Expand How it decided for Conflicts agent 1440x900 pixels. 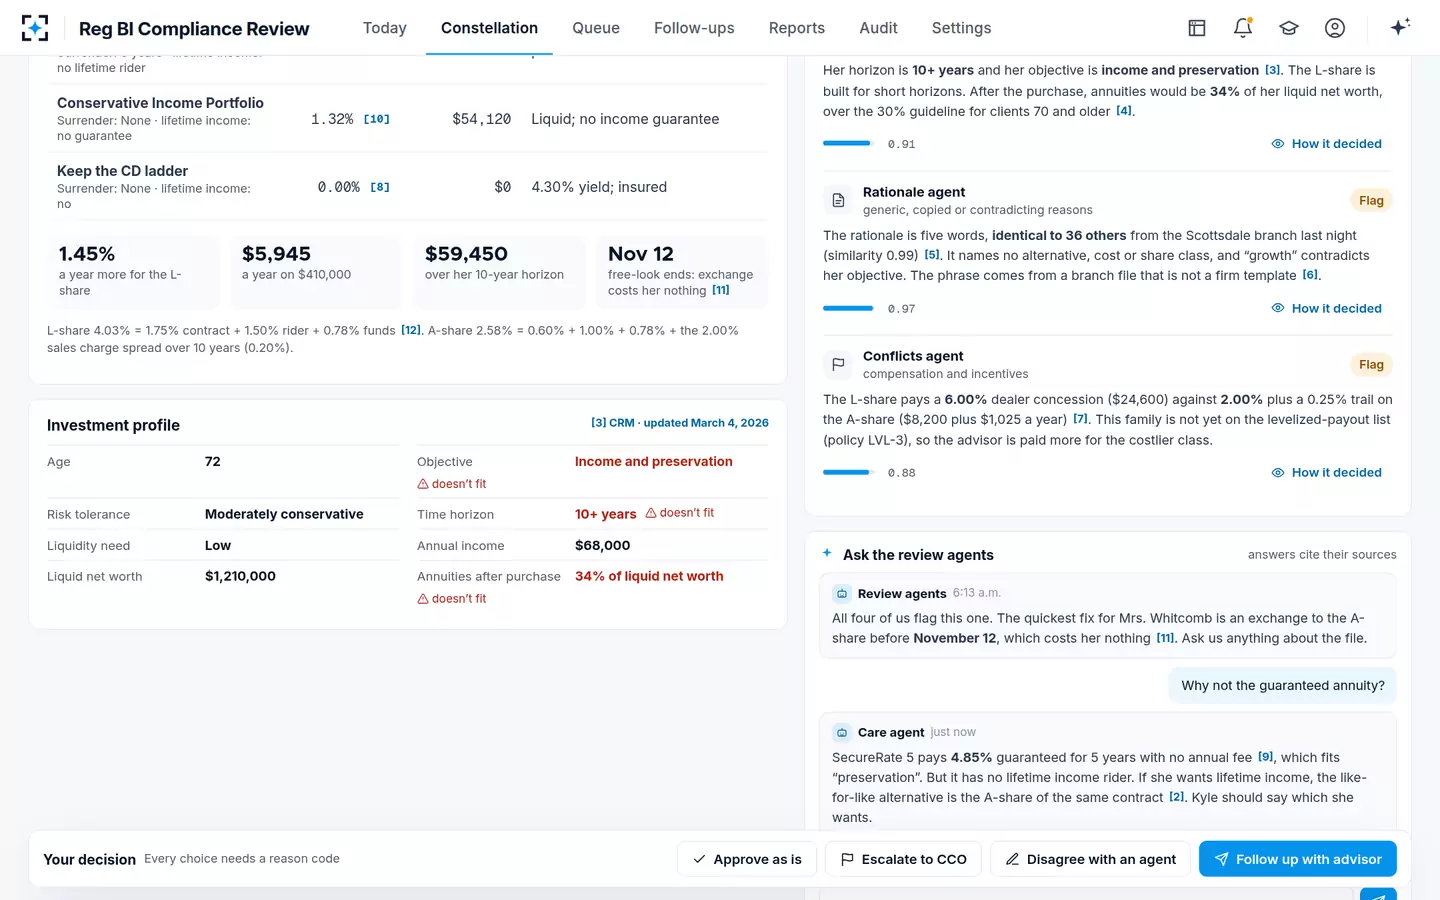[1326, 472]
